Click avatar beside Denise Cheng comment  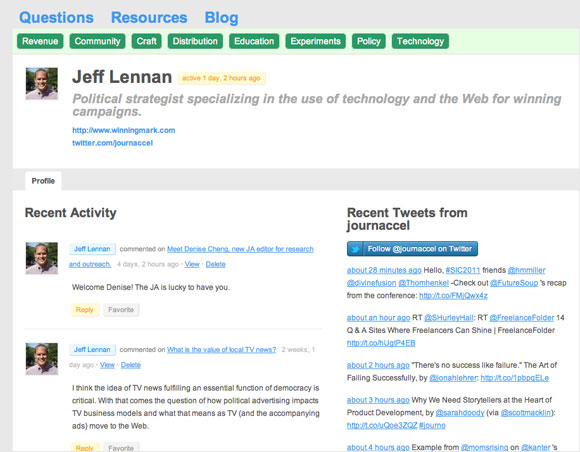pos(42,258)
